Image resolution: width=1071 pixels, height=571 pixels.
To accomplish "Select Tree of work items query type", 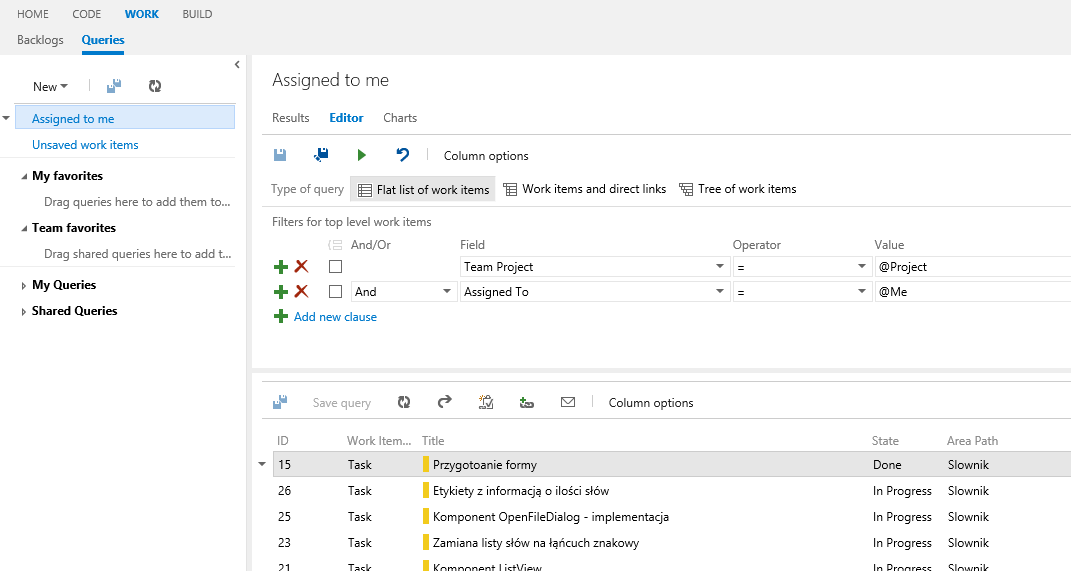I will click(x=737, y=189).
